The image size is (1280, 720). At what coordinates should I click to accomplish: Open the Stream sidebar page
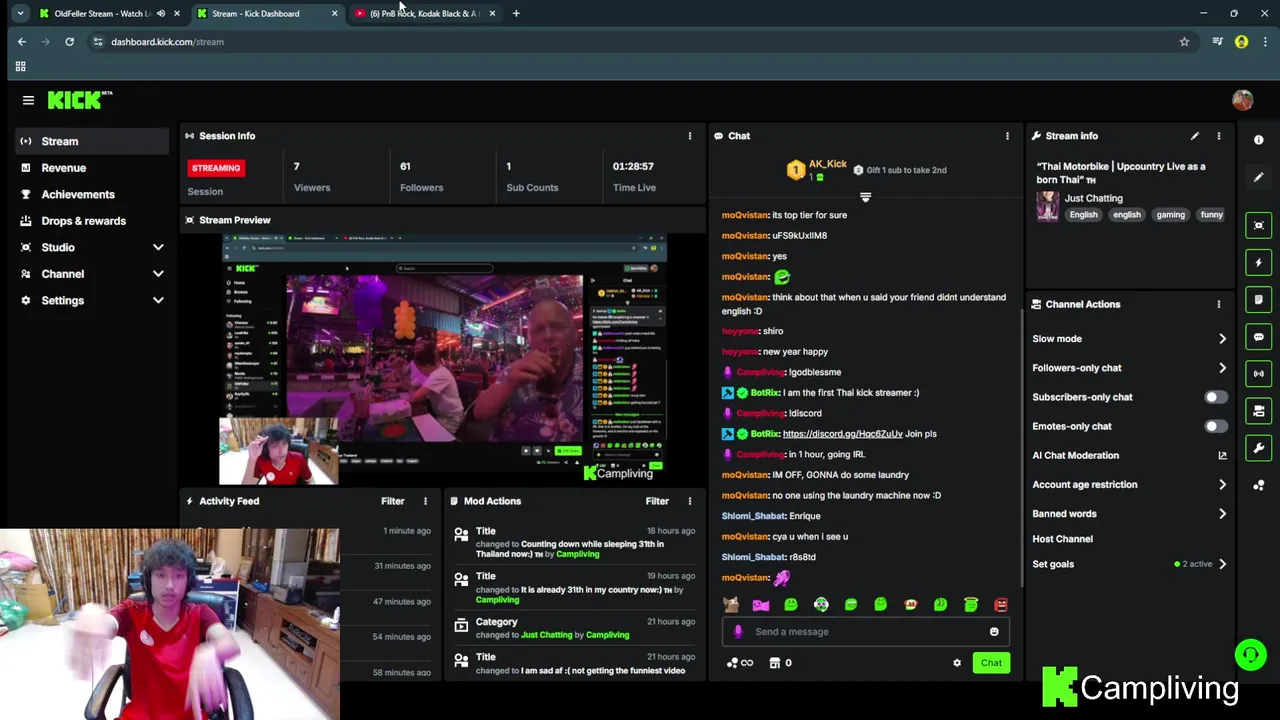[92, 141]
